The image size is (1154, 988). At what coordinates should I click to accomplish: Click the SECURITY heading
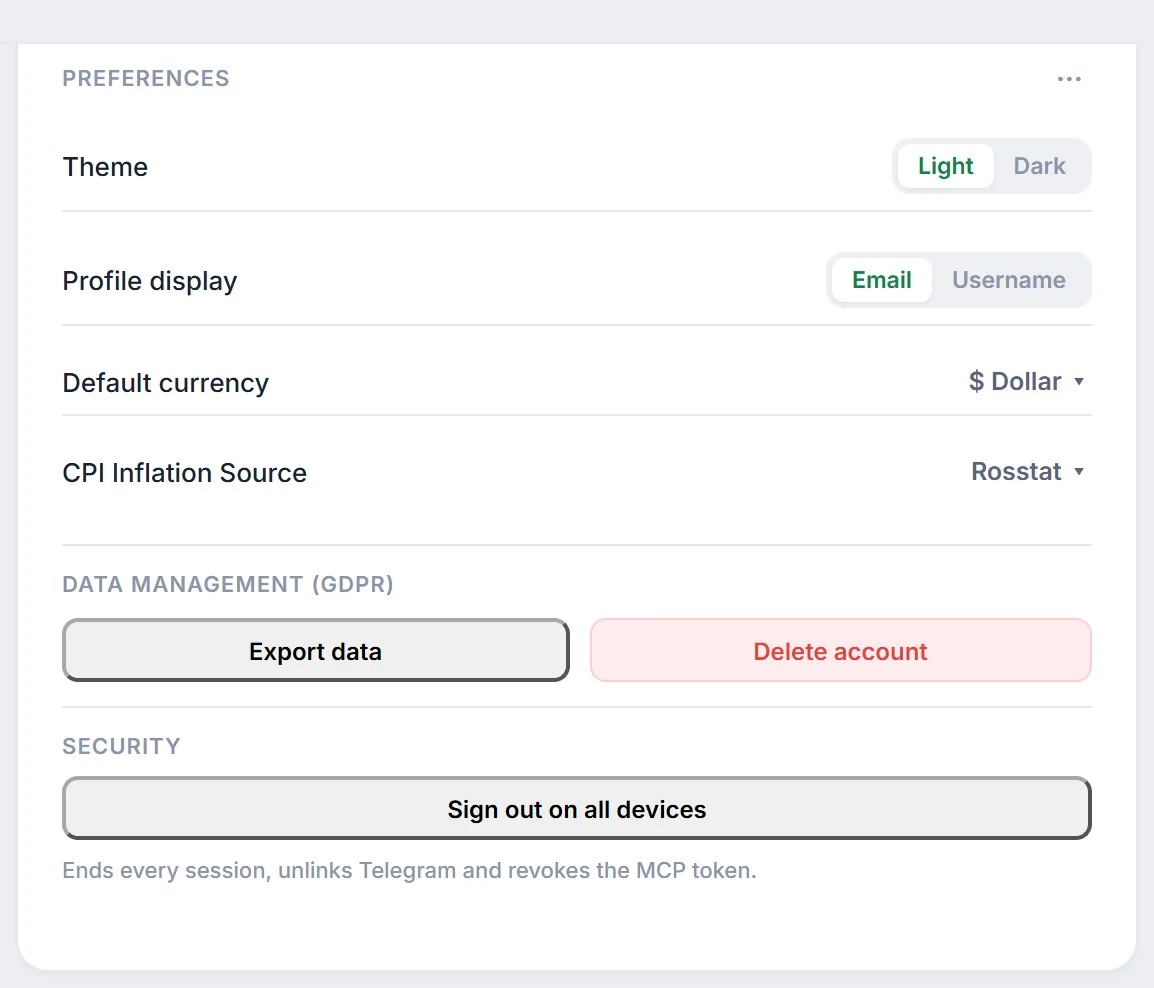pos(121,746)
